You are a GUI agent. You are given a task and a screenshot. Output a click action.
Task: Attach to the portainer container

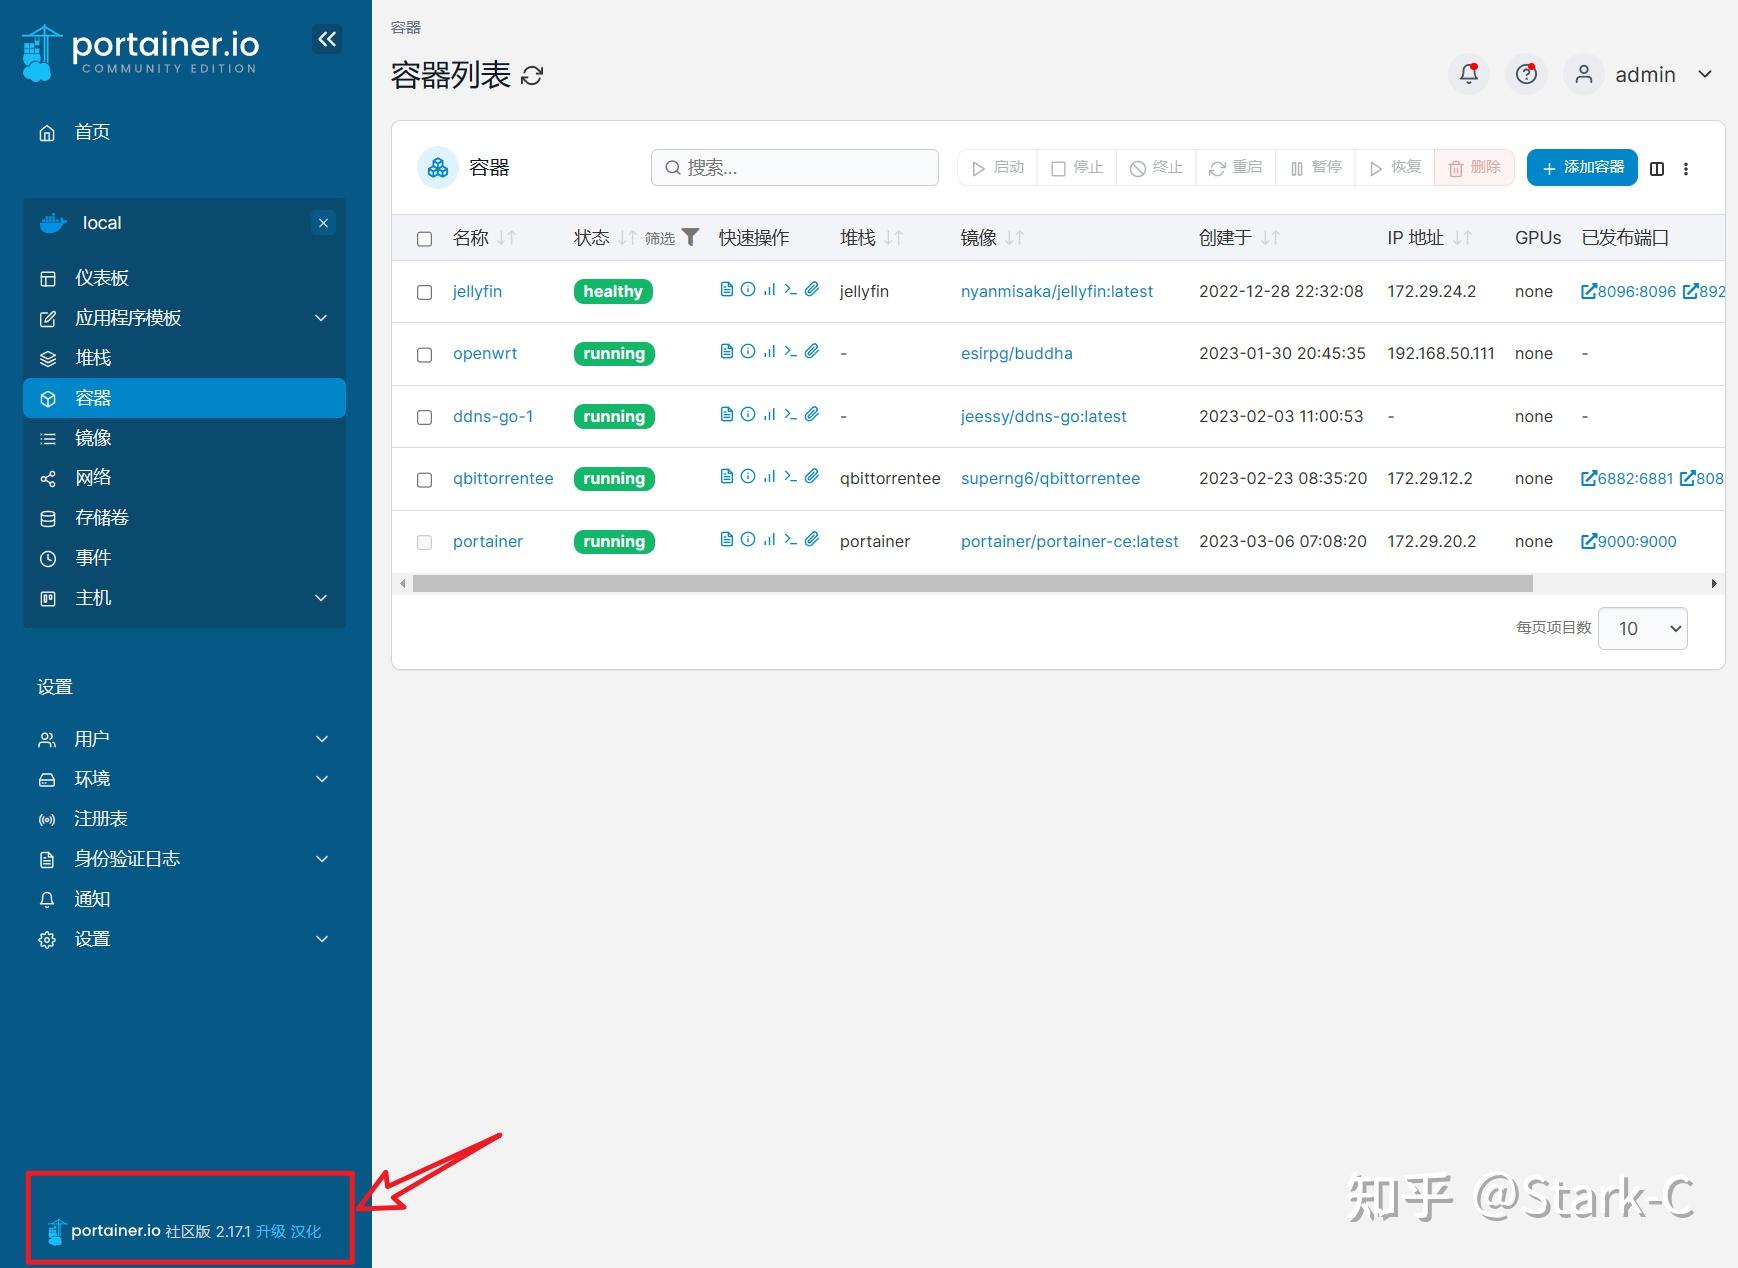pos(811,539)
